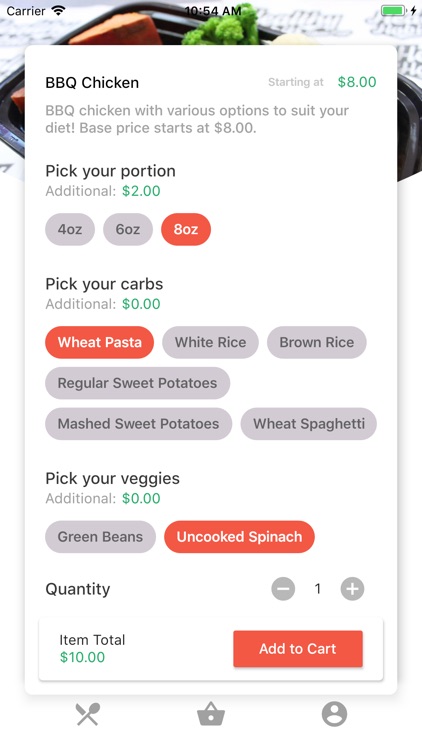Screen dimensions: 422x750
Task: Tap the Wi-Fi icon in status bar
Action: pyautogui.click(x=58, y=10)
